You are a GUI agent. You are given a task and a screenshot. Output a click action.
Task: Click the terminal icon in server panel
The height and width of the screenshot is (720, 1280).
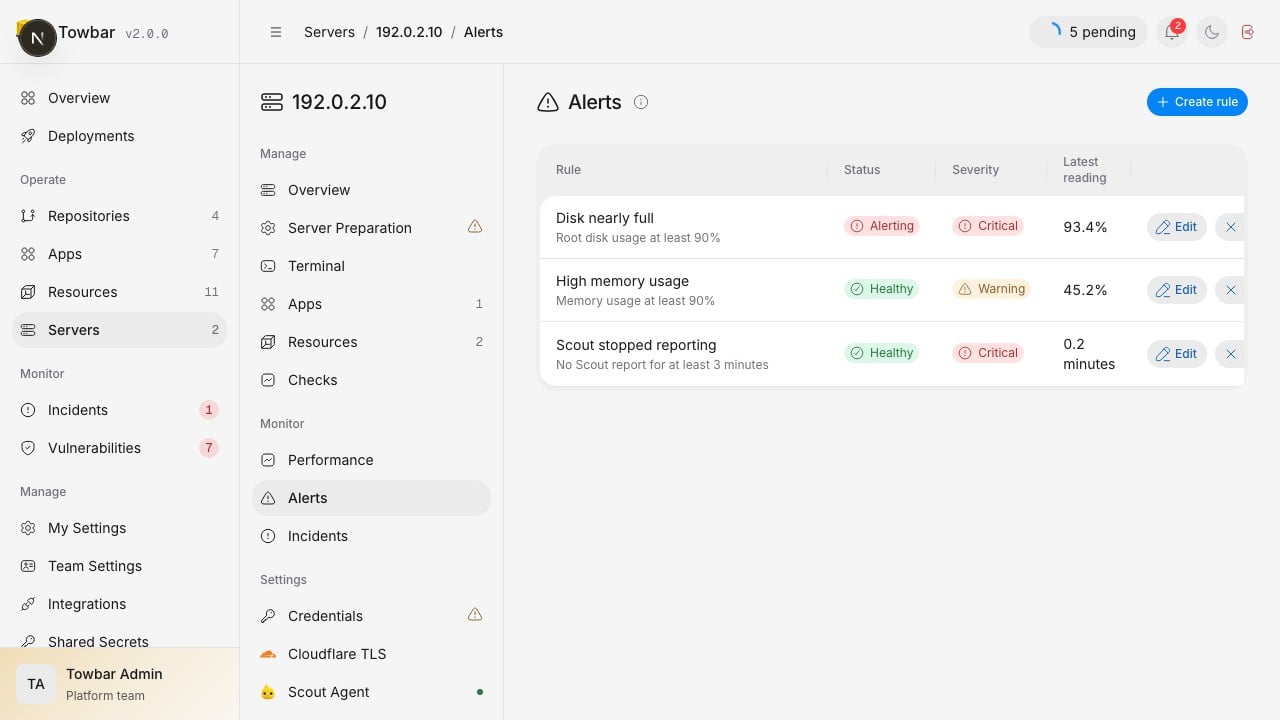268,266
